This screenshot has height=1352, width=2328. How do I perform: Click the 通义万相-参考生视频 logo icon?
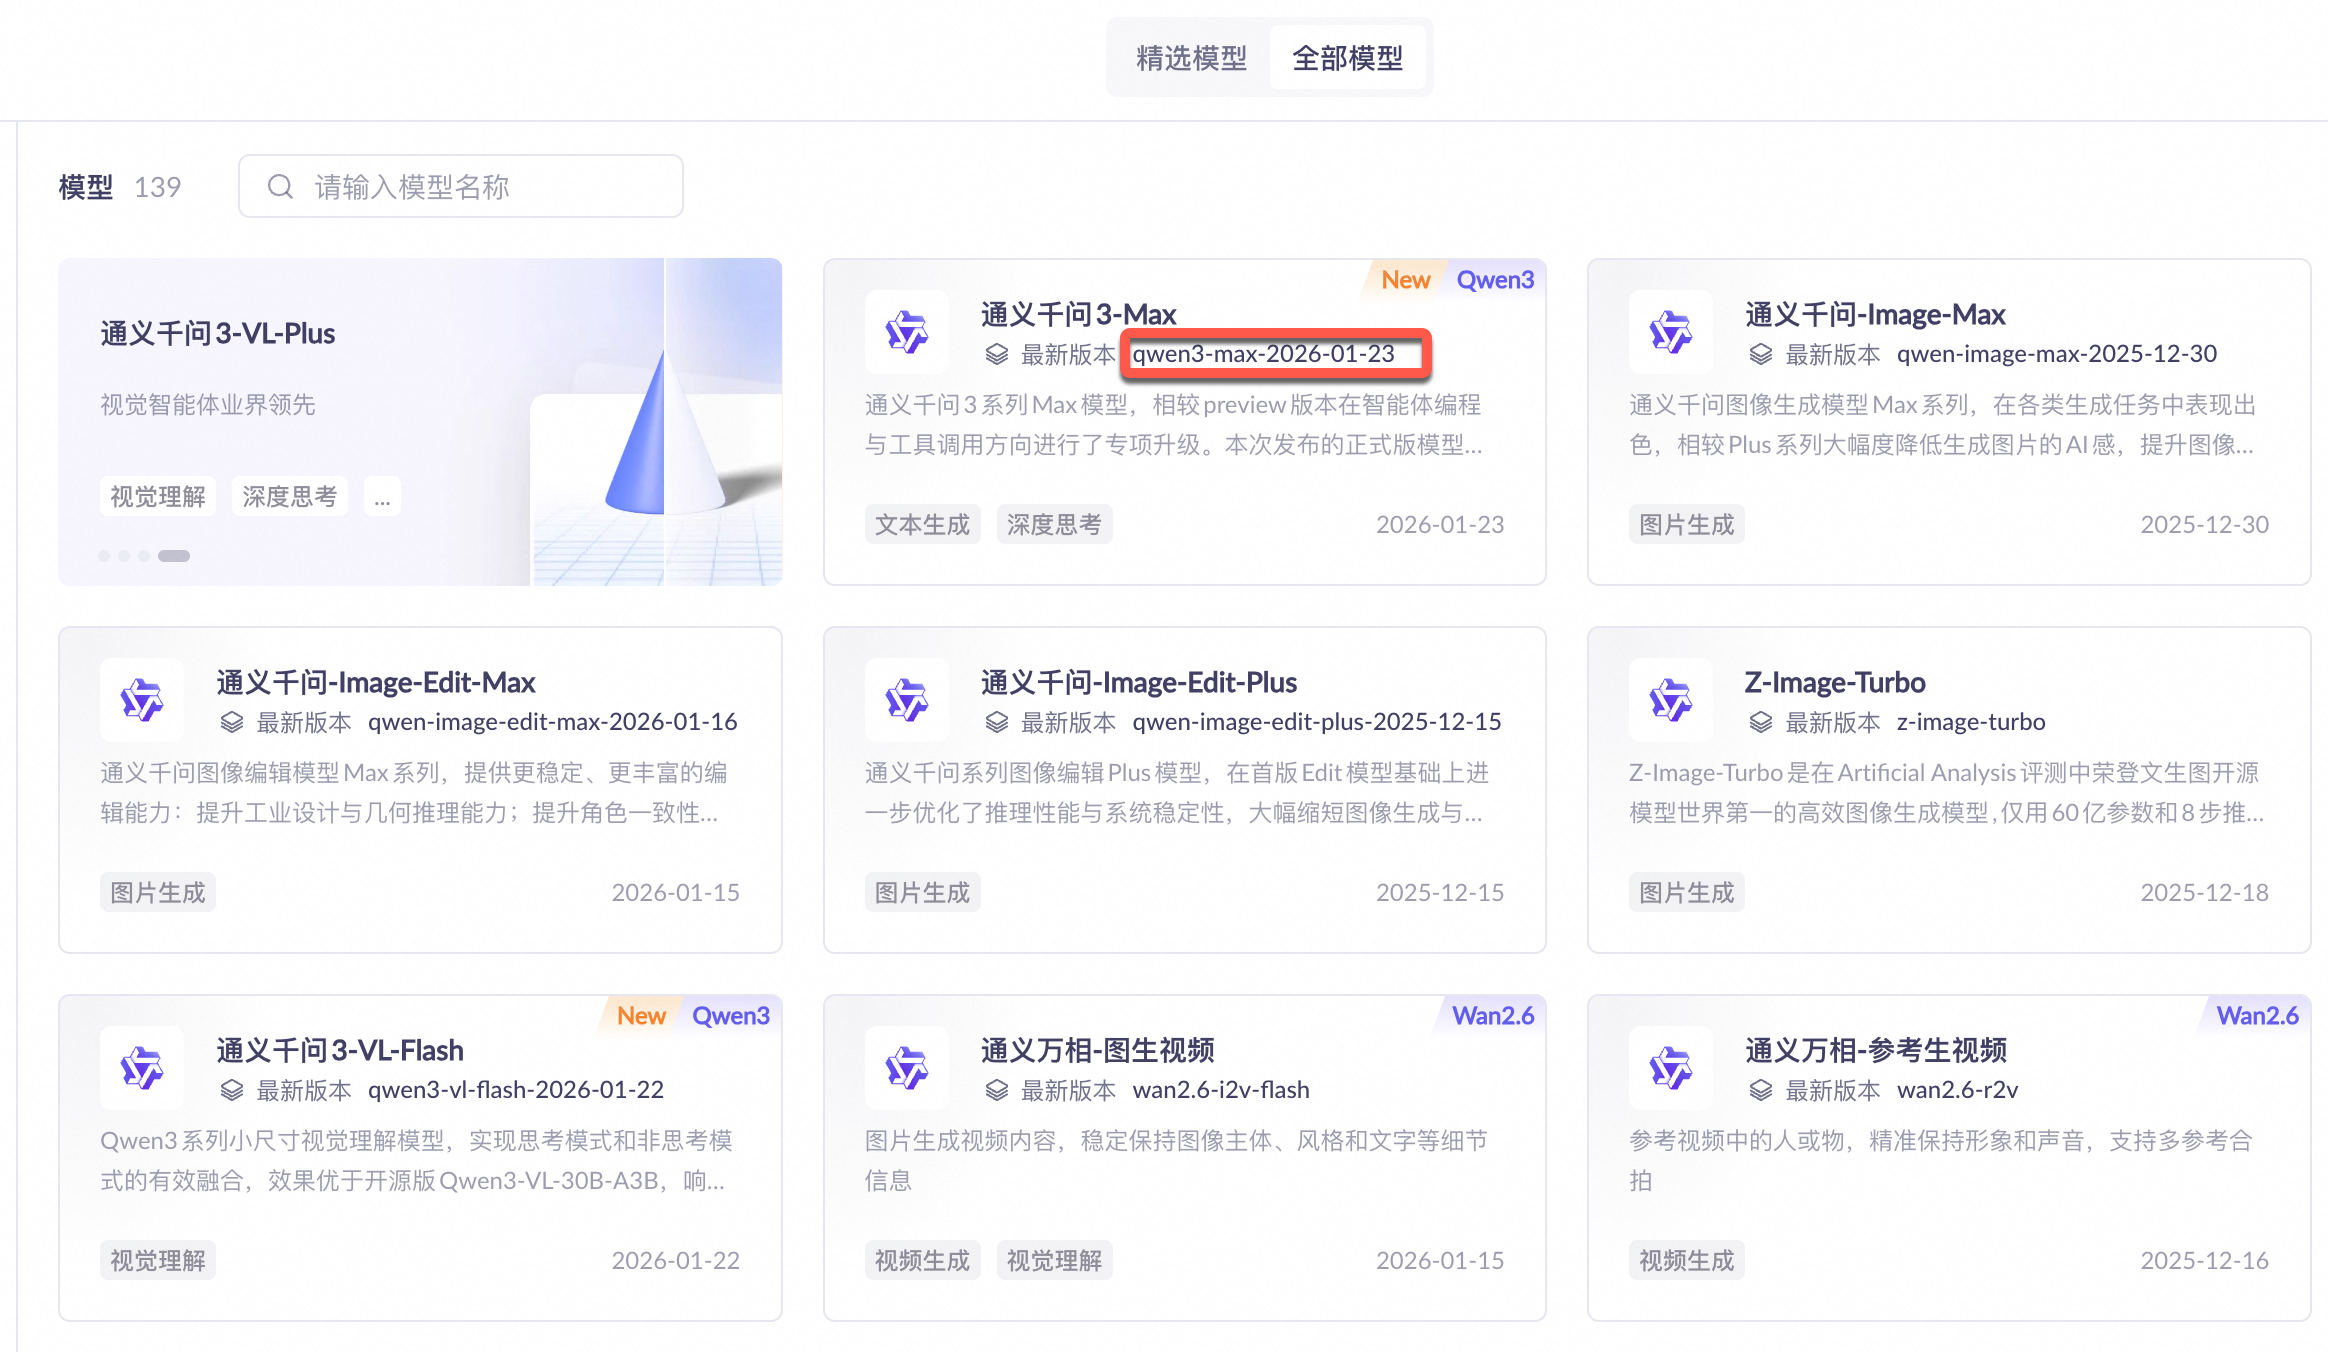pos(1670,1068)
